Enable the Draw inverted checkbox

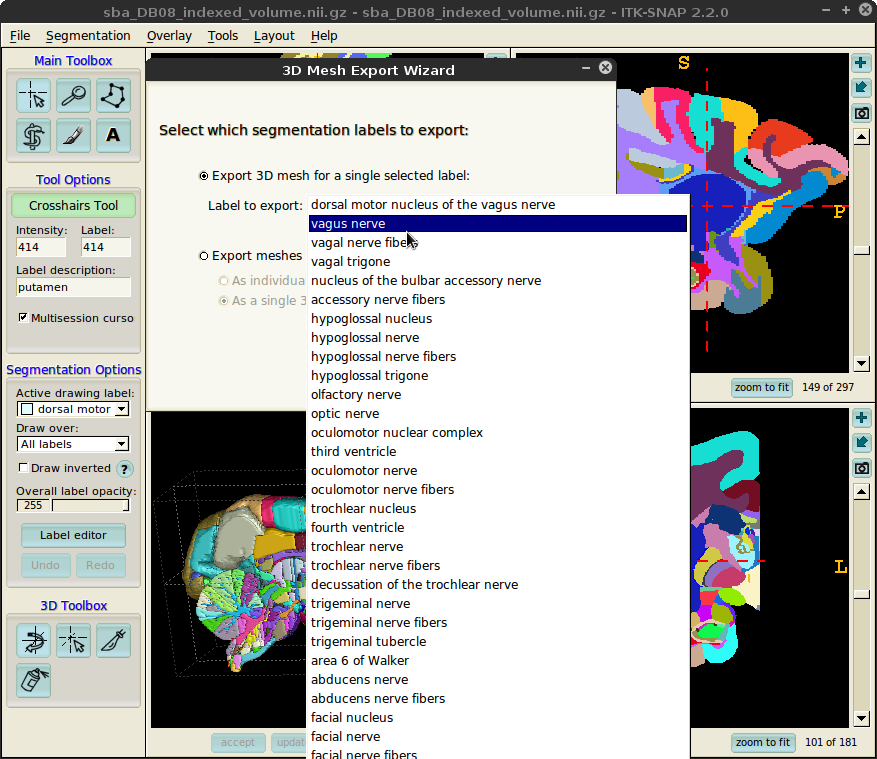(x=24, y=468)
